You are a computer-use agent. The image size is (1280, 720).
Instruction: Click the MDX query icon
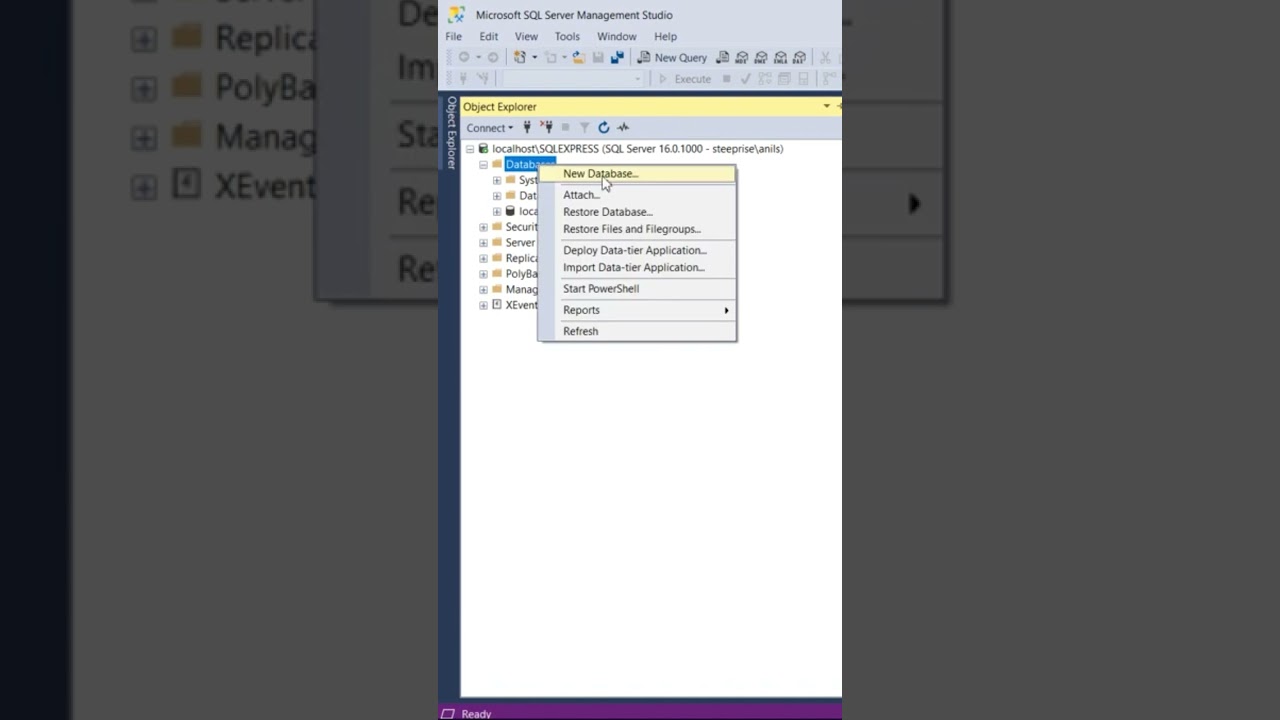pos(742,57)
